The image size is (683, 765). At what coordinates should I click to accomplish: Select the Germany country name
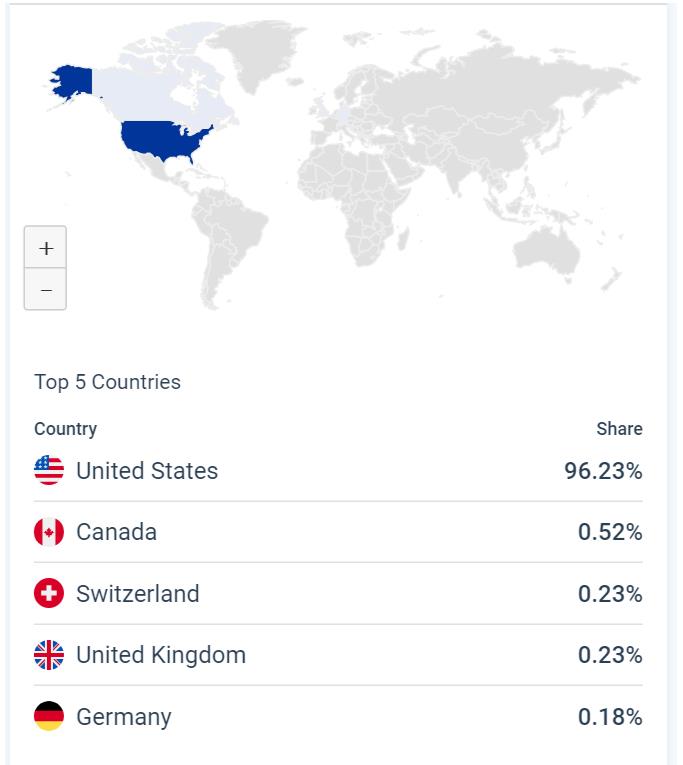pos(124,717)
